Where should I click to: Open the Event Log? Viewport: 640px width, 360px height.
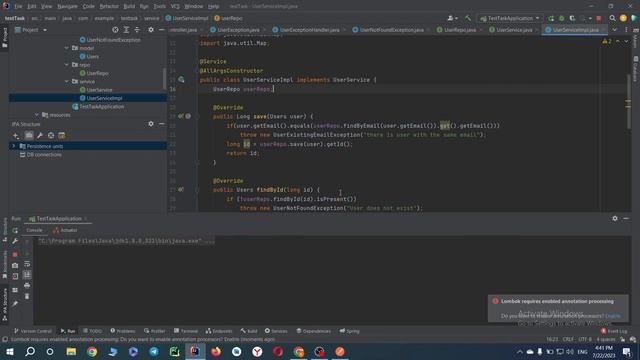[x=614, y=331]
